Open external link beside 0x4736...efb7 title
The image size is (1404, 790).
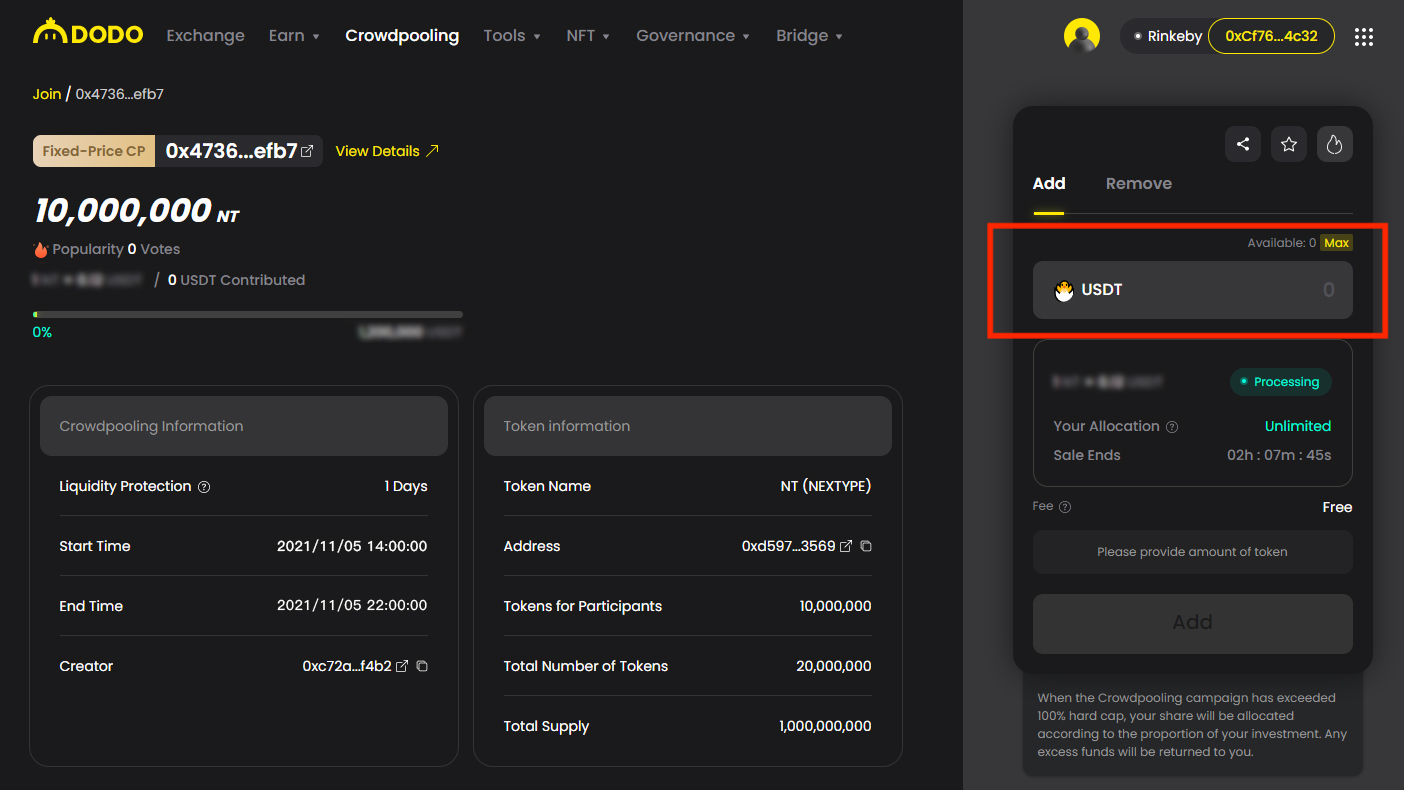pos(308,151)
